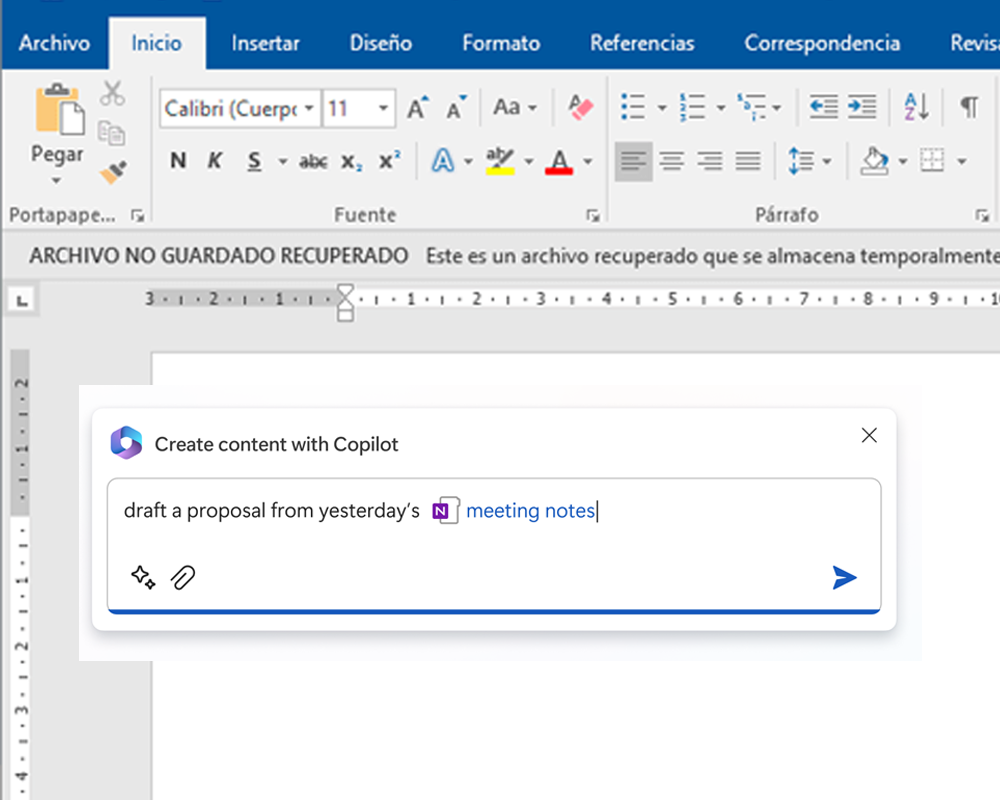Increase font size with larger A icon
This screenshot has width=1000, height=800.
pyautogui.click(x=418, y=107)
